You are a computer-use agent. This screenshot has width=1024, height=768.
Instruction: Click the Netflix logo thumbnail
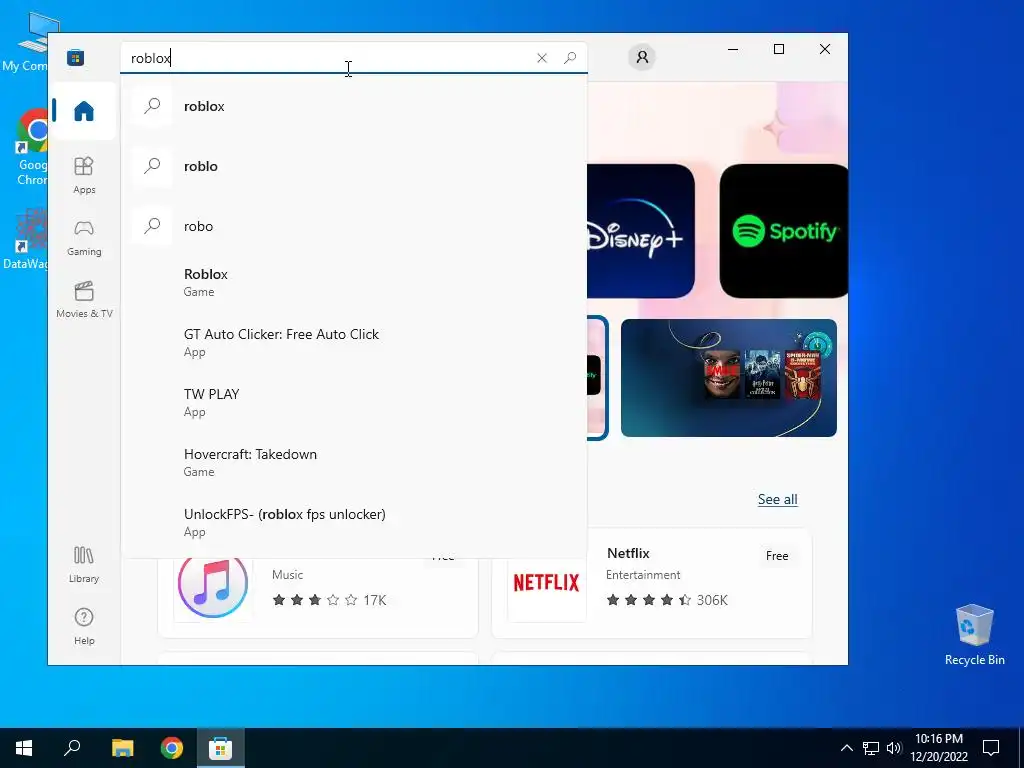click(x=547, y=583)
